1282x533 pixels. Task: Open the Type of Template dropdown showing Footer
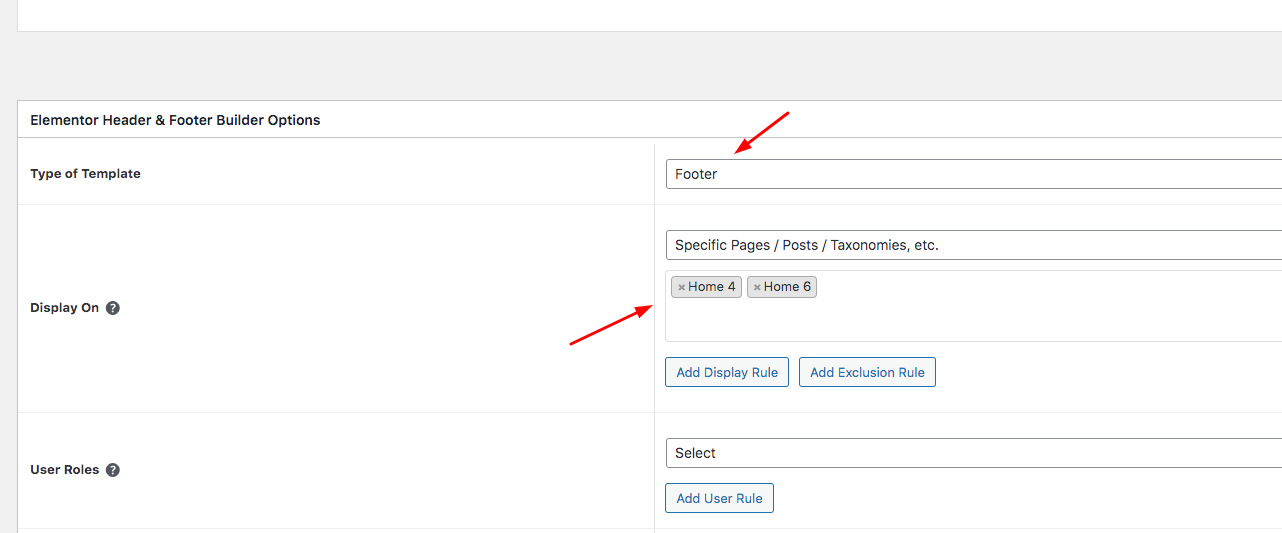click(974, 174)
